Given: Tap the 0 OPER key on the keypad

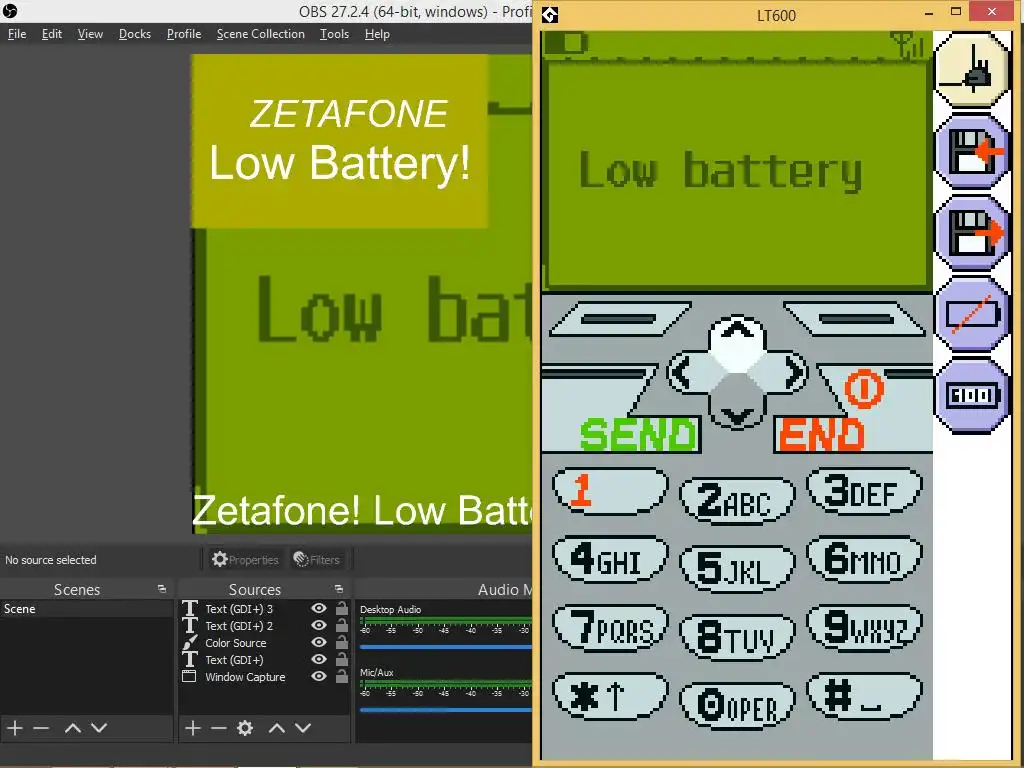Looking at the screenshot, I should [737, 706].
